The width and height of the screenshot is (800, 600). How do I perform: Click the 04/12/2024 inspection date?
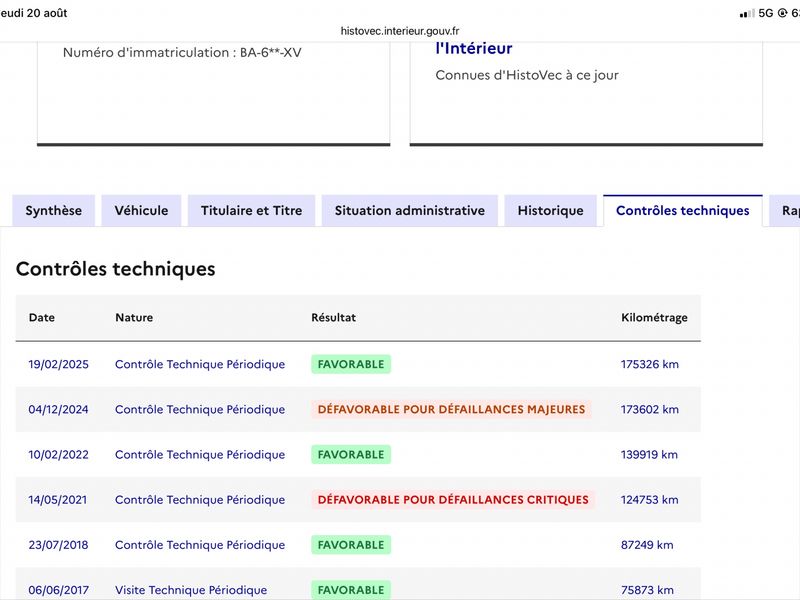[x=59, y=409]
